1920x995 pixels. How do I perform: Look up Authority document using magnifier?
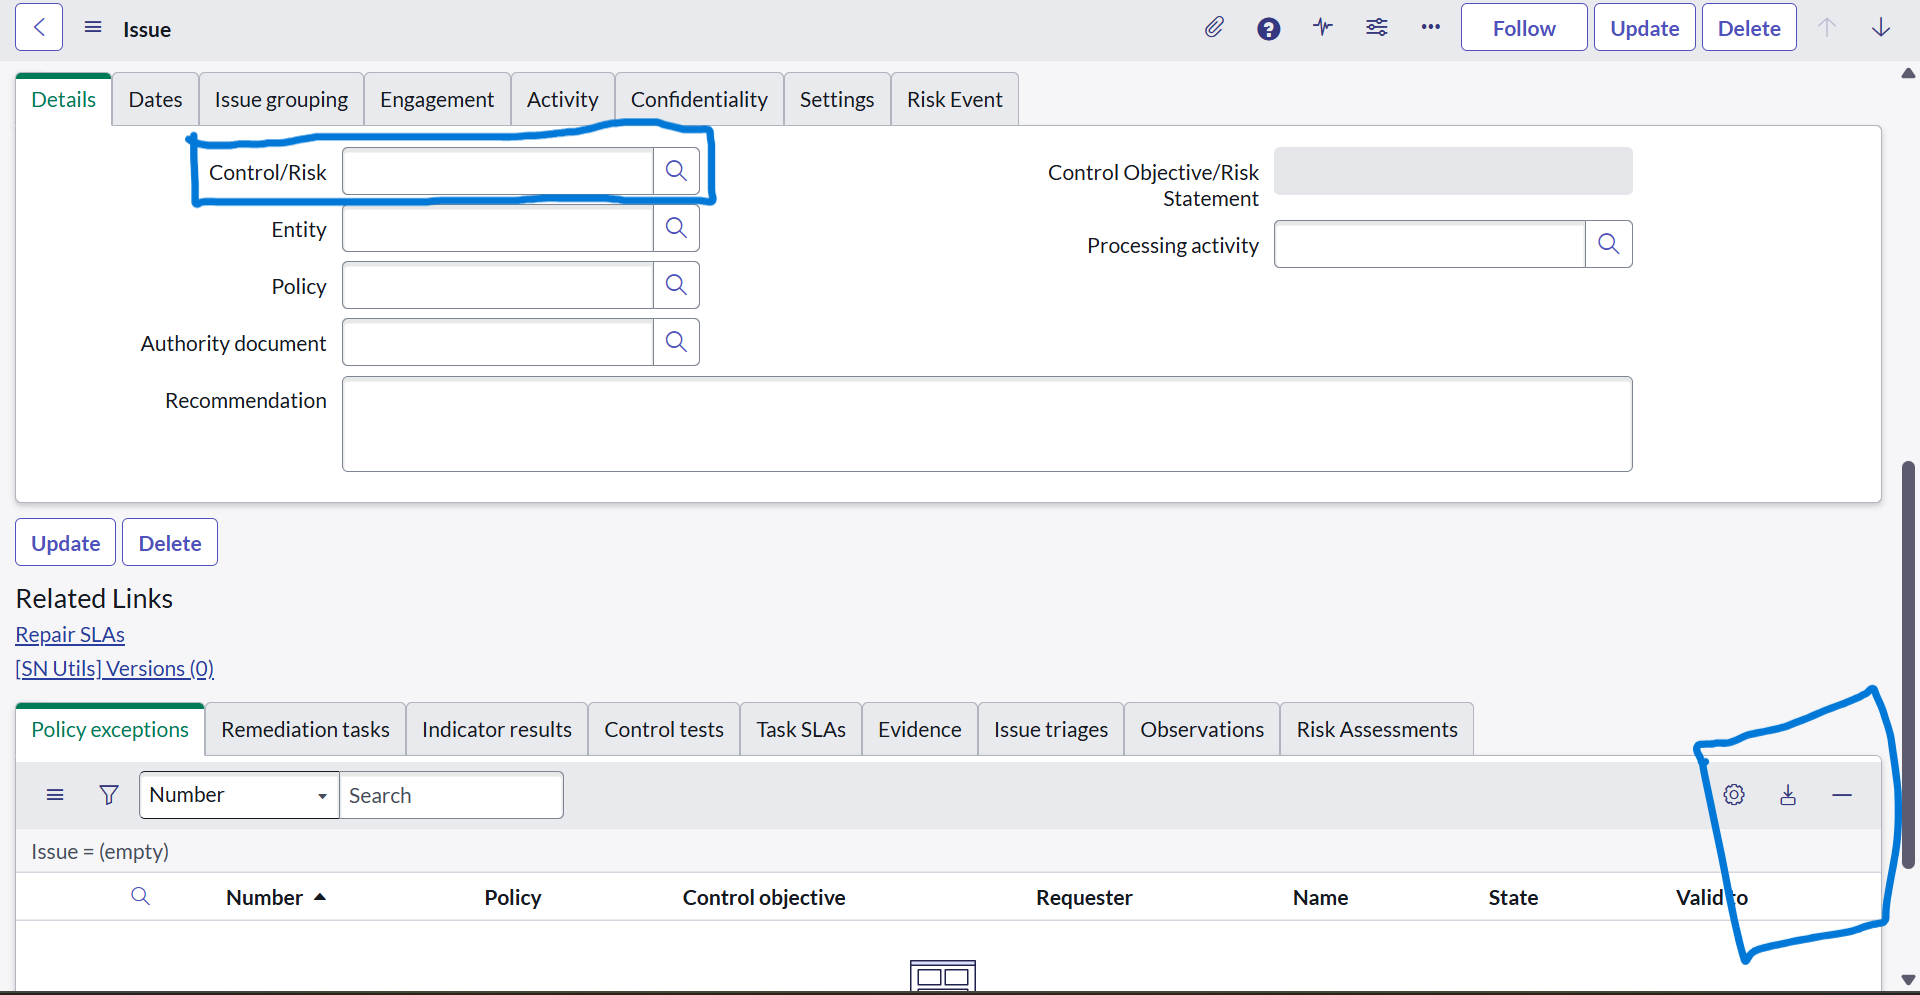click(676, 342)
